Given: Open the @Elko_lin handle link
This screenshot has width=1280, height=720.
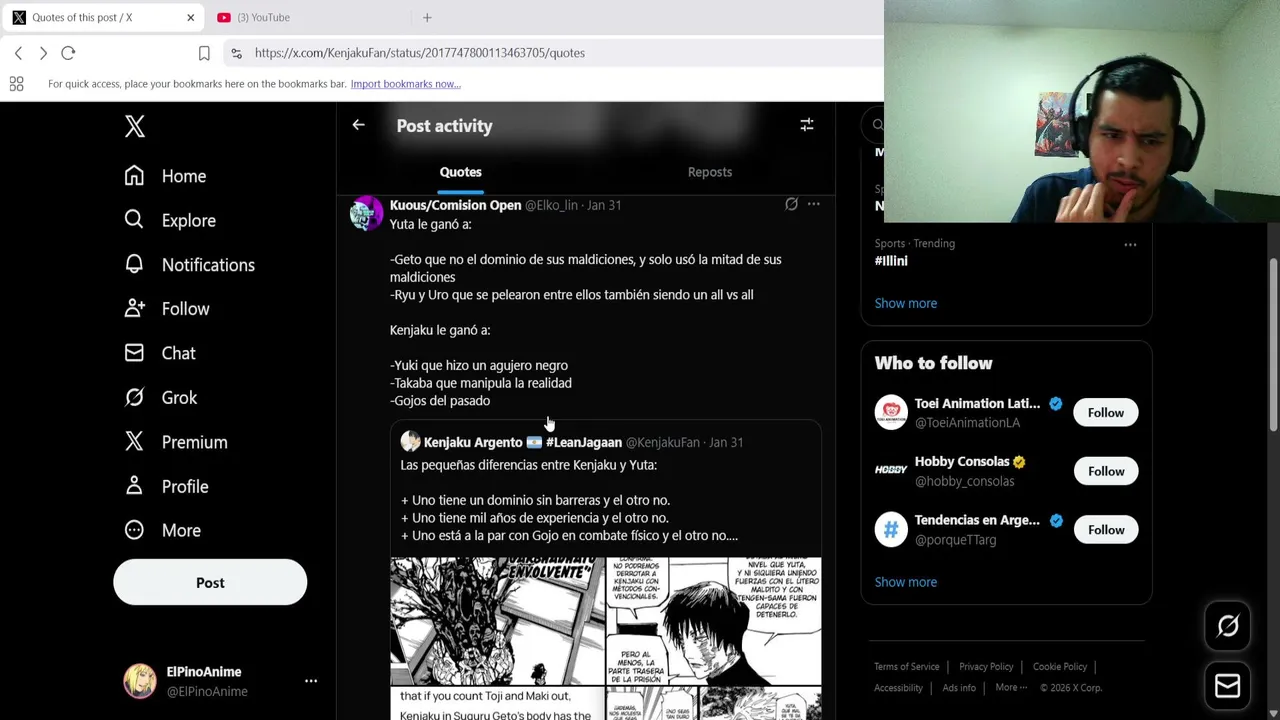Looking at the screenshot, I should (x=551, y=205).
